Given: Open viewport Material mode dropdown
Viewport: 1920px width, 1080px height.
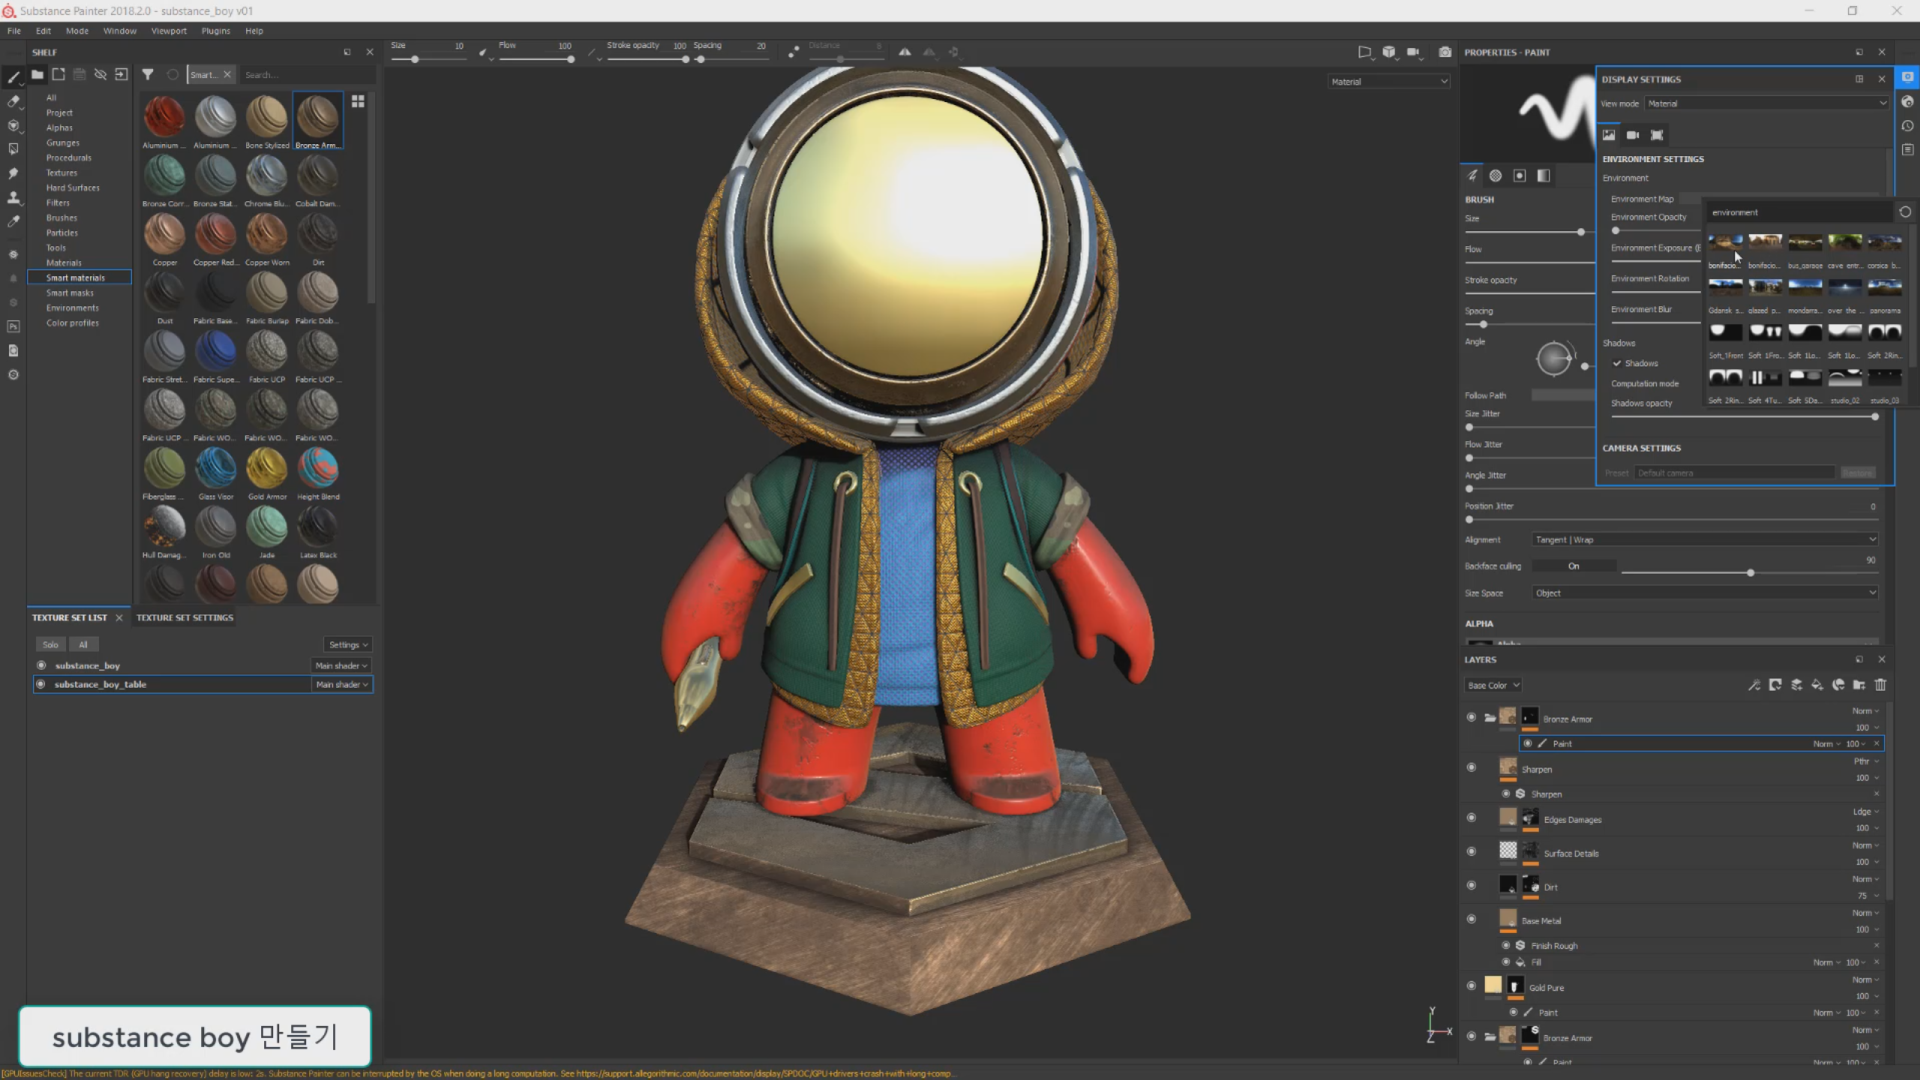Looking at the screenshot, I should [x=1389, y=81].
